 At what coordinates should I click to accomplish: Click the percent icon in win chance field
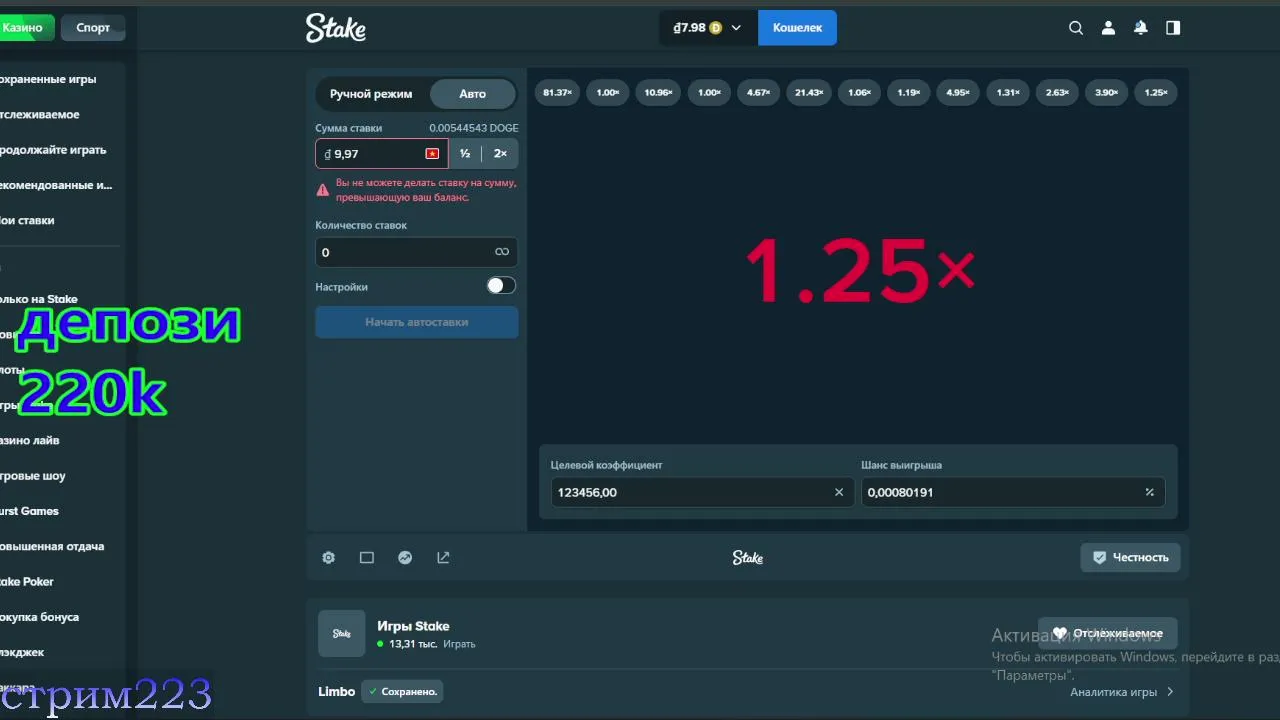tap(1149, 492)
